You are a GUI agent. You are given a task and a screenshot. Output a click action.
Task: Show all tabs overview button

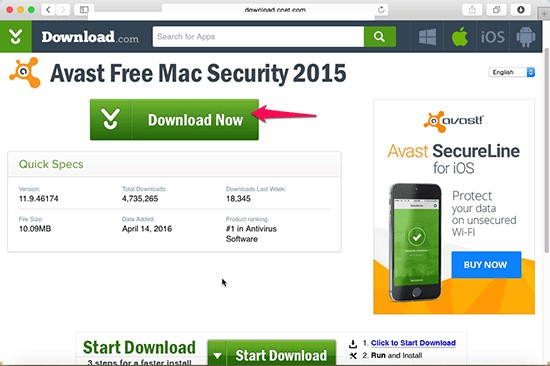(x=496, y=10)
